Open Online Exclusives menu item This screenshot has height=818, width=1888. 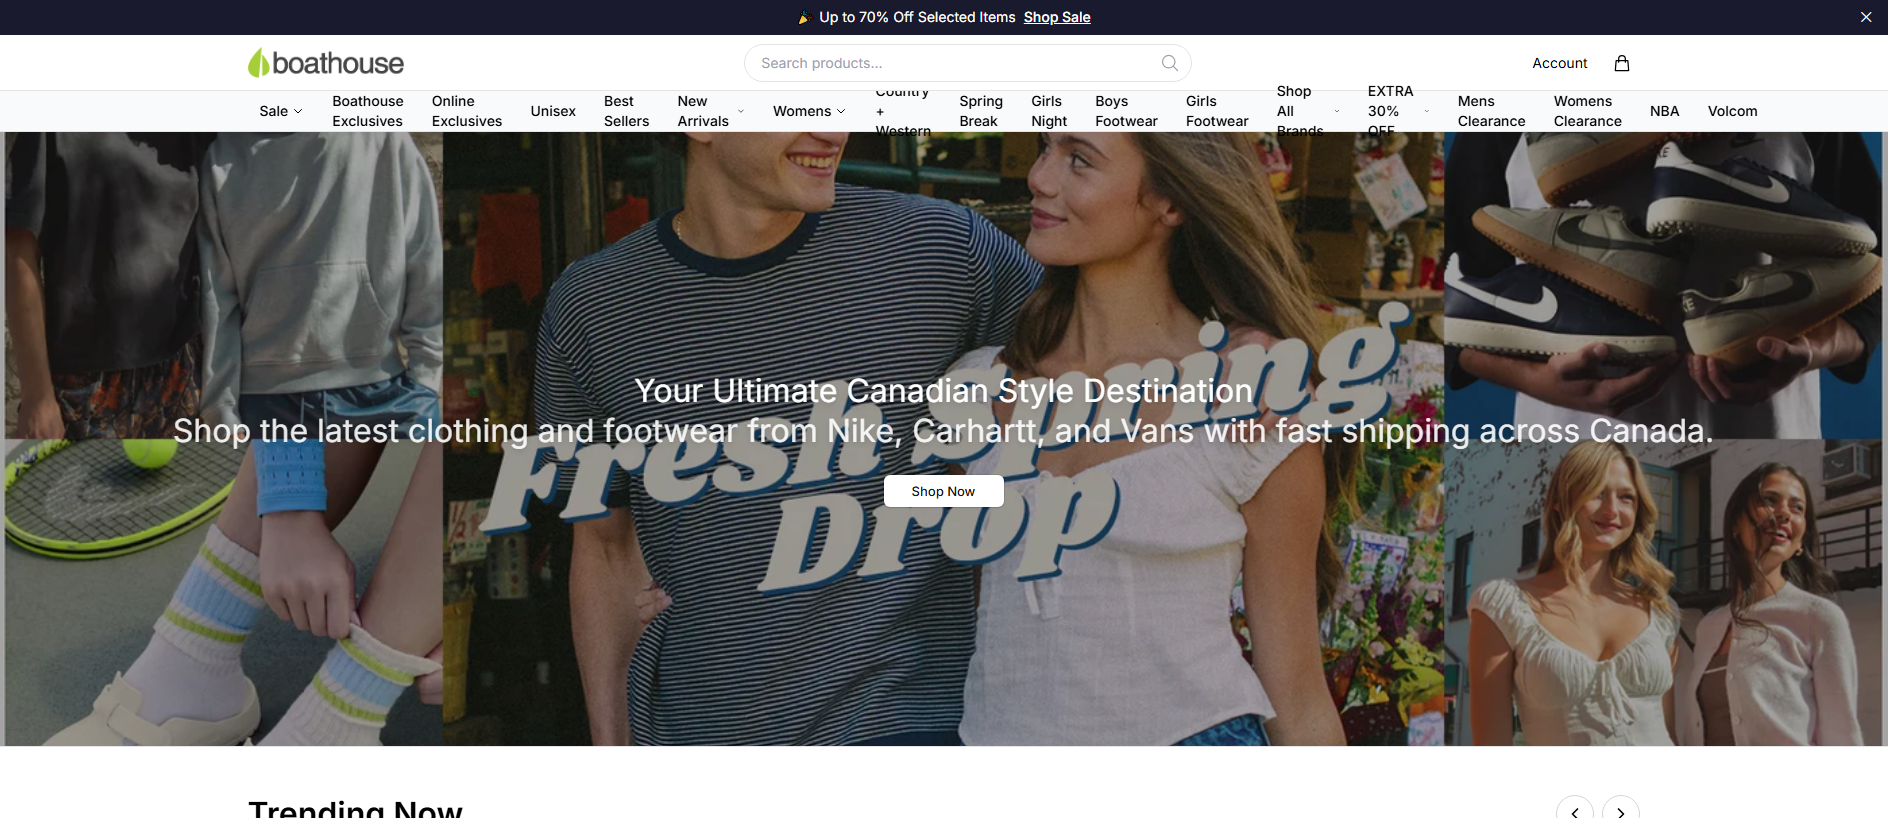(x=467, y=111)
